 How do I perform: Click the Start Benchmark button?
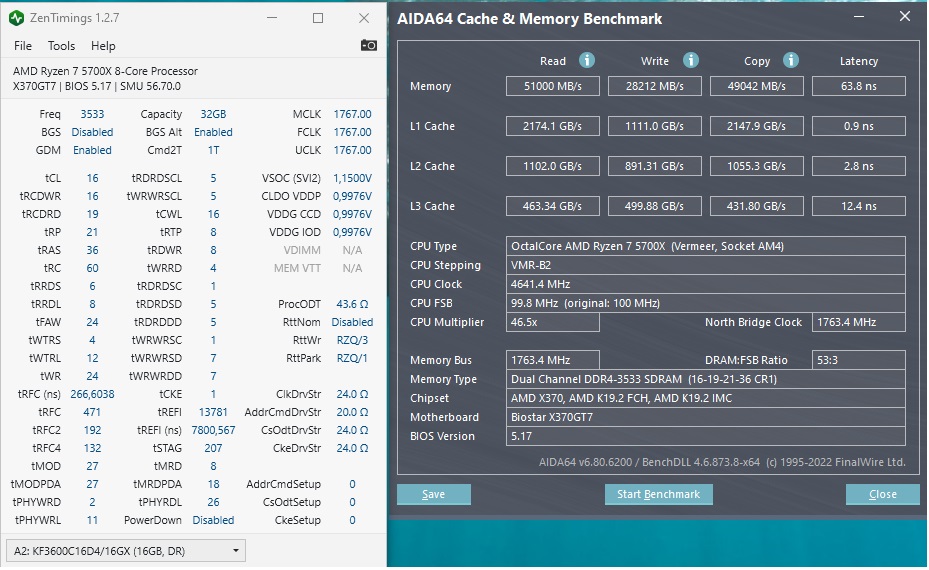[x=658, y=494]
